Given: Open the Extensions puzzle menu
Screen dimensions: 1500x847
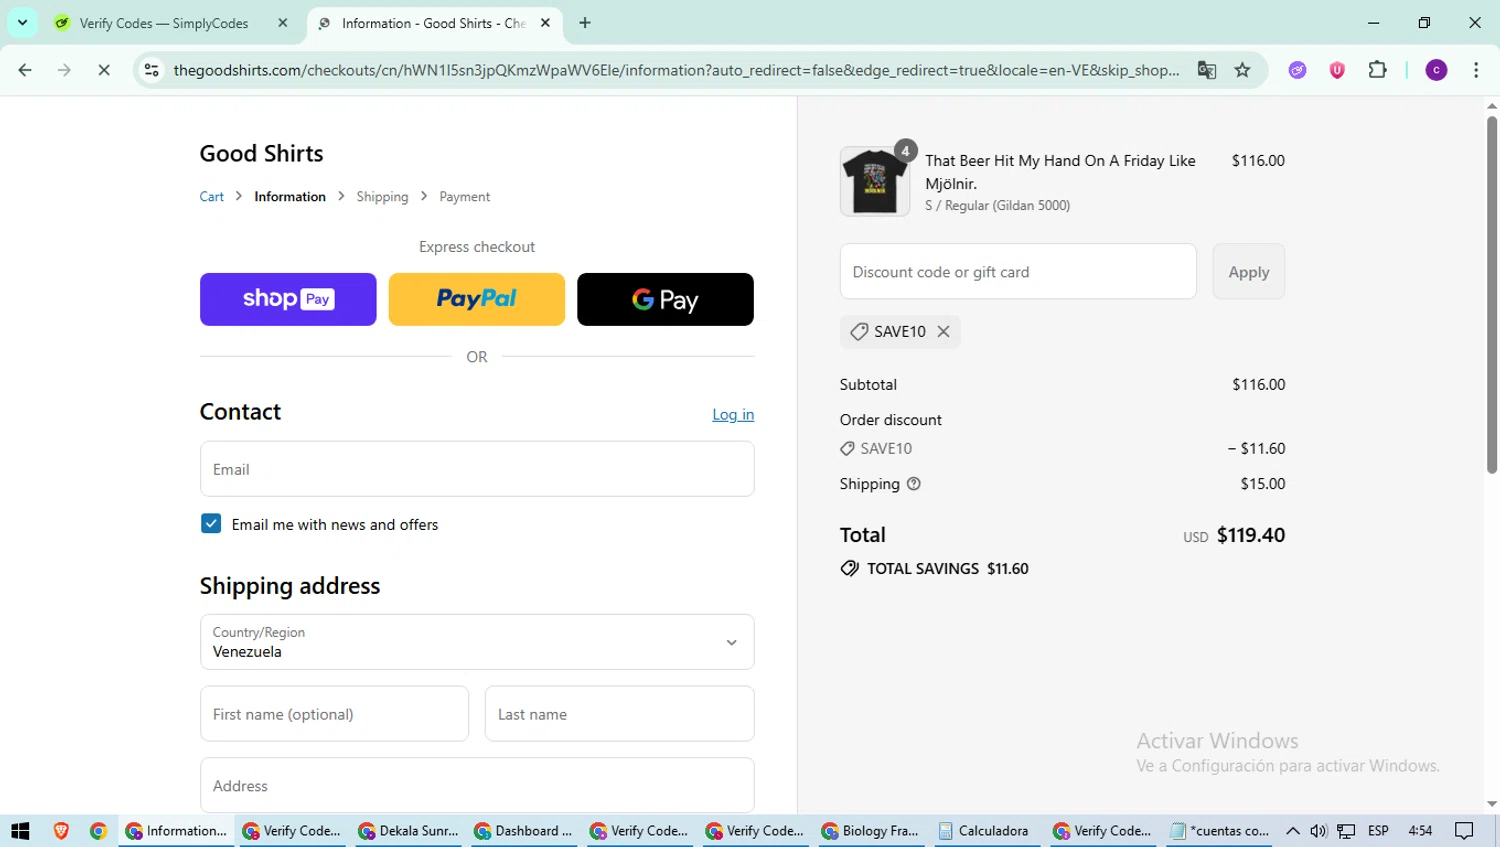Looking at the screenshot, I should tap(1377, 70).
